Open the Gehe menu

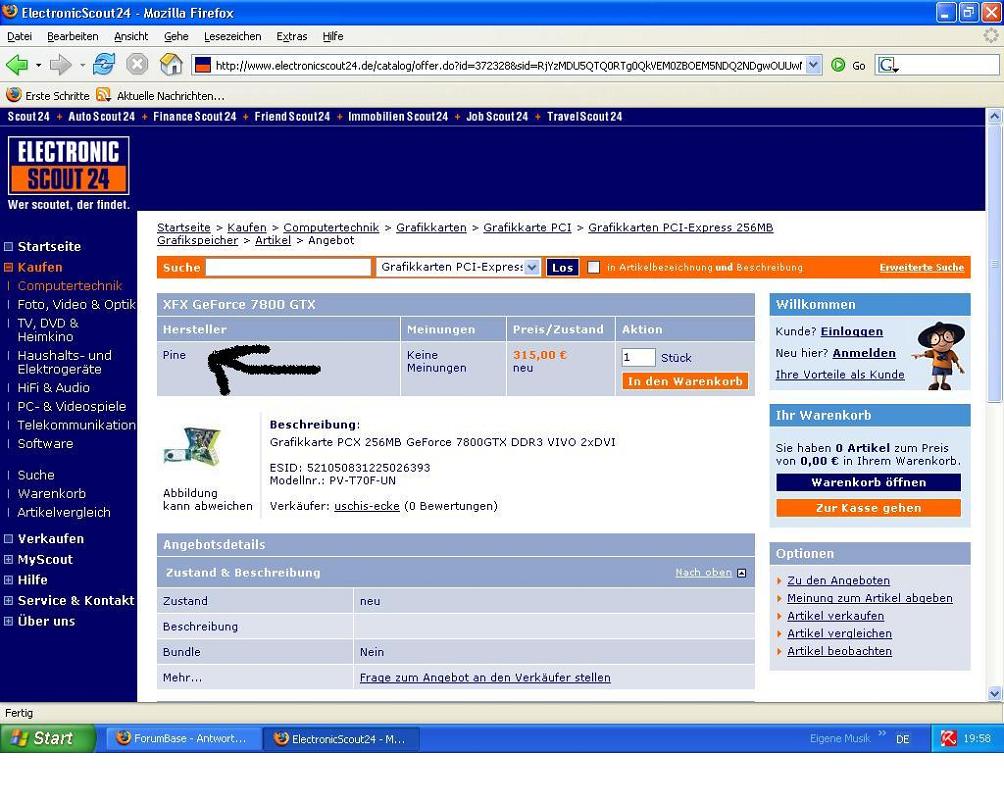click(x=176, y=36)
